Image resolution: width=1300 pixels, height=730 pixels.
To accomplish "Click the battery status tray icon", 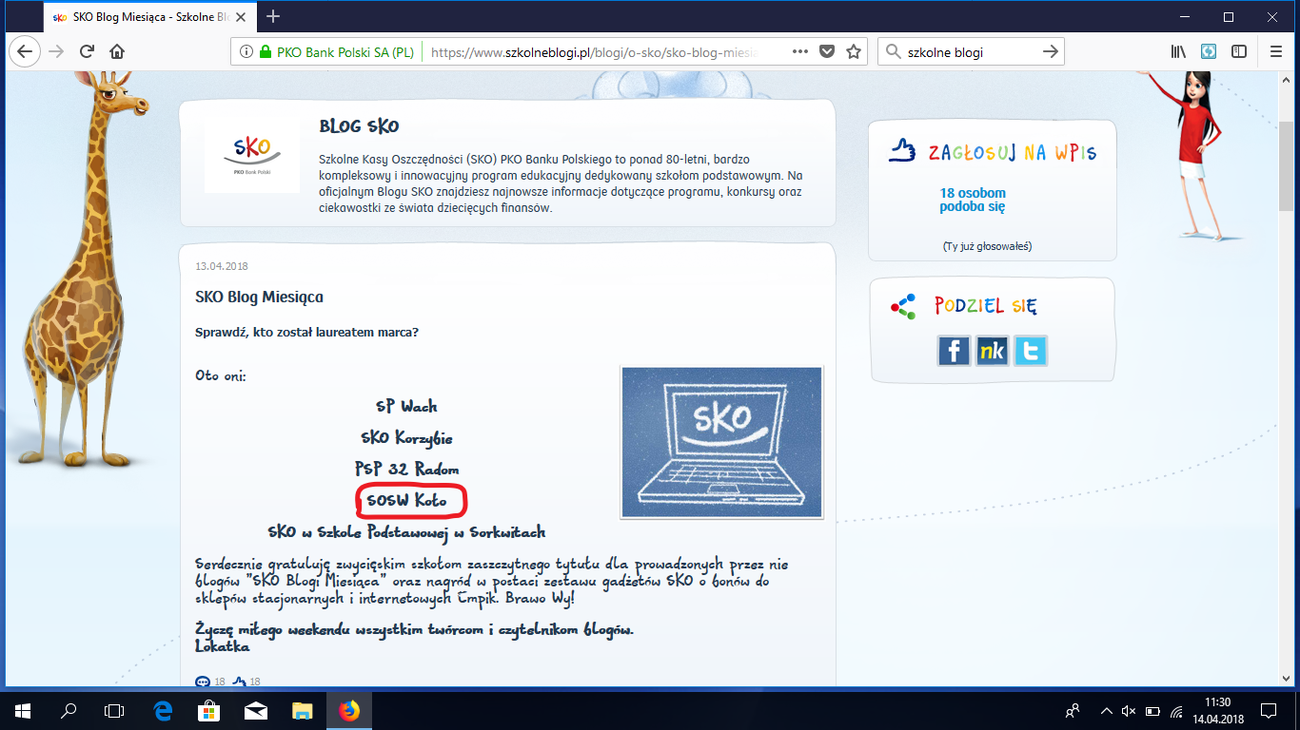I will 1152,711.
